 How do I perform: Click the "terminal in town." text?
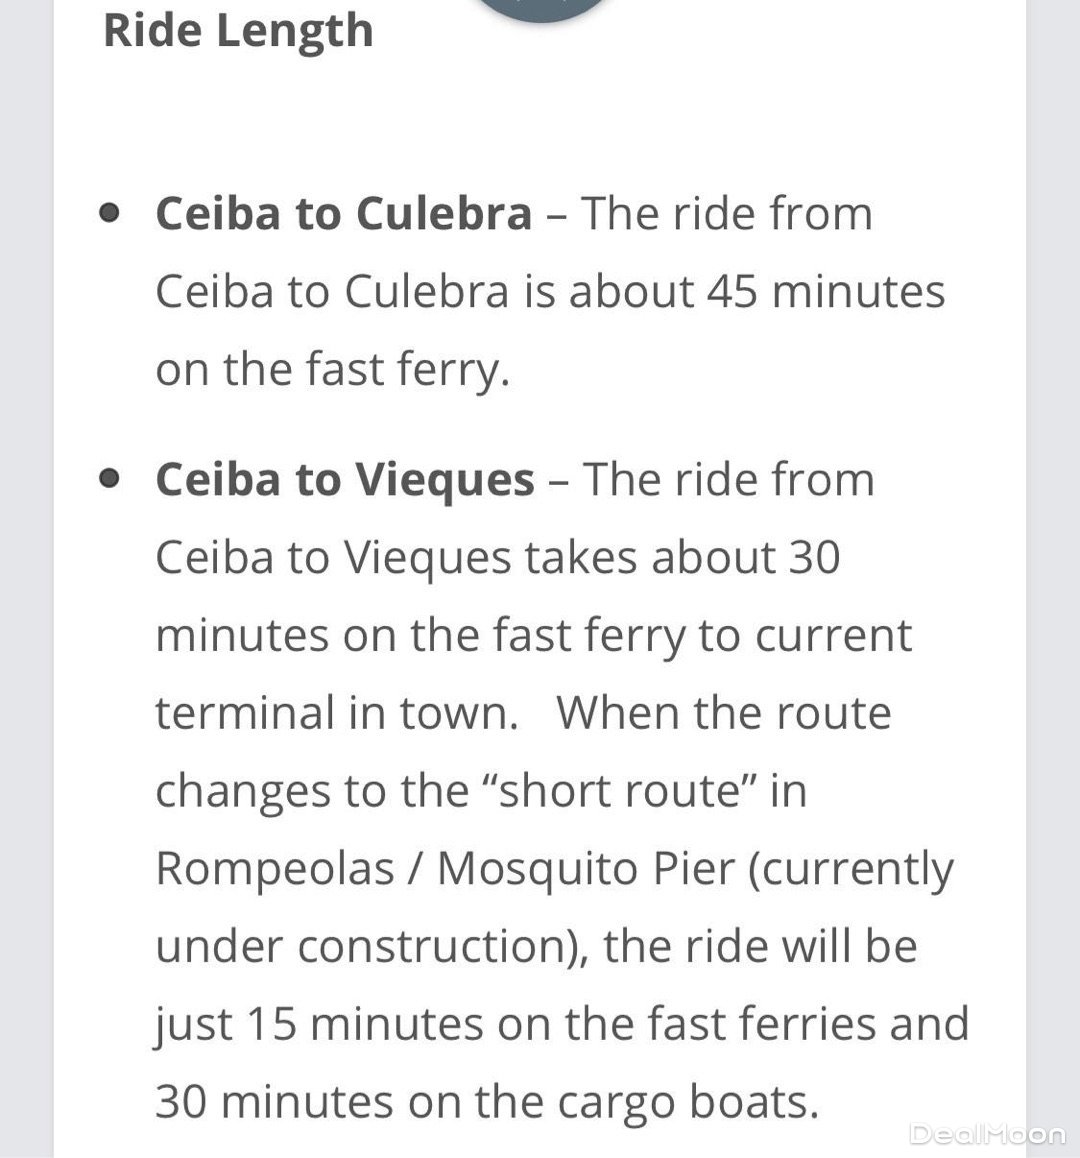pos(337,713)
